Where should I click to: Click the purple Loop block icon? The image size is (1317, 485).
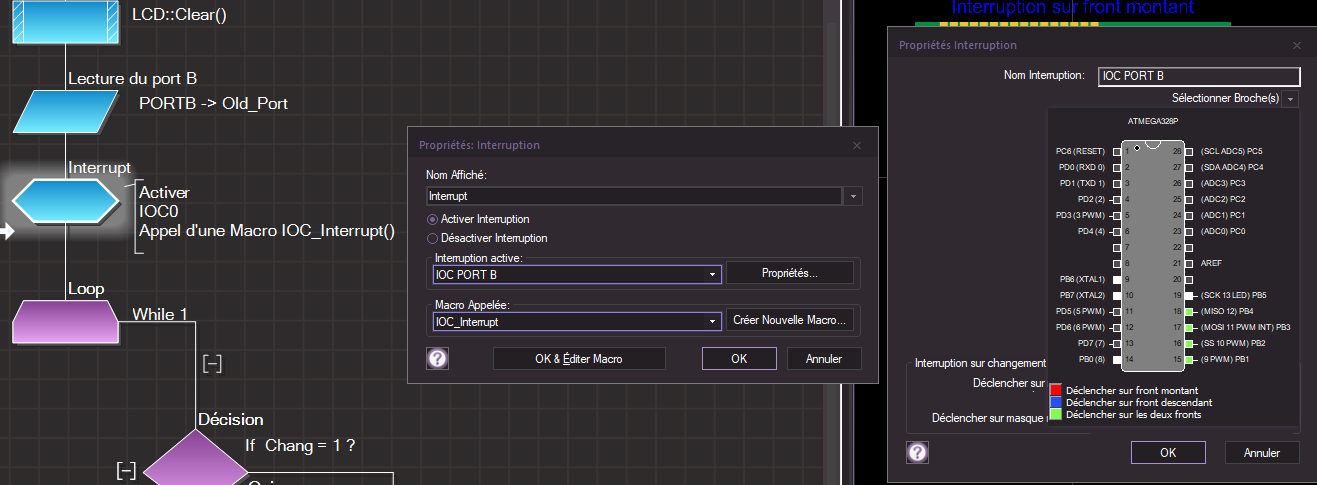coord(66,320)
